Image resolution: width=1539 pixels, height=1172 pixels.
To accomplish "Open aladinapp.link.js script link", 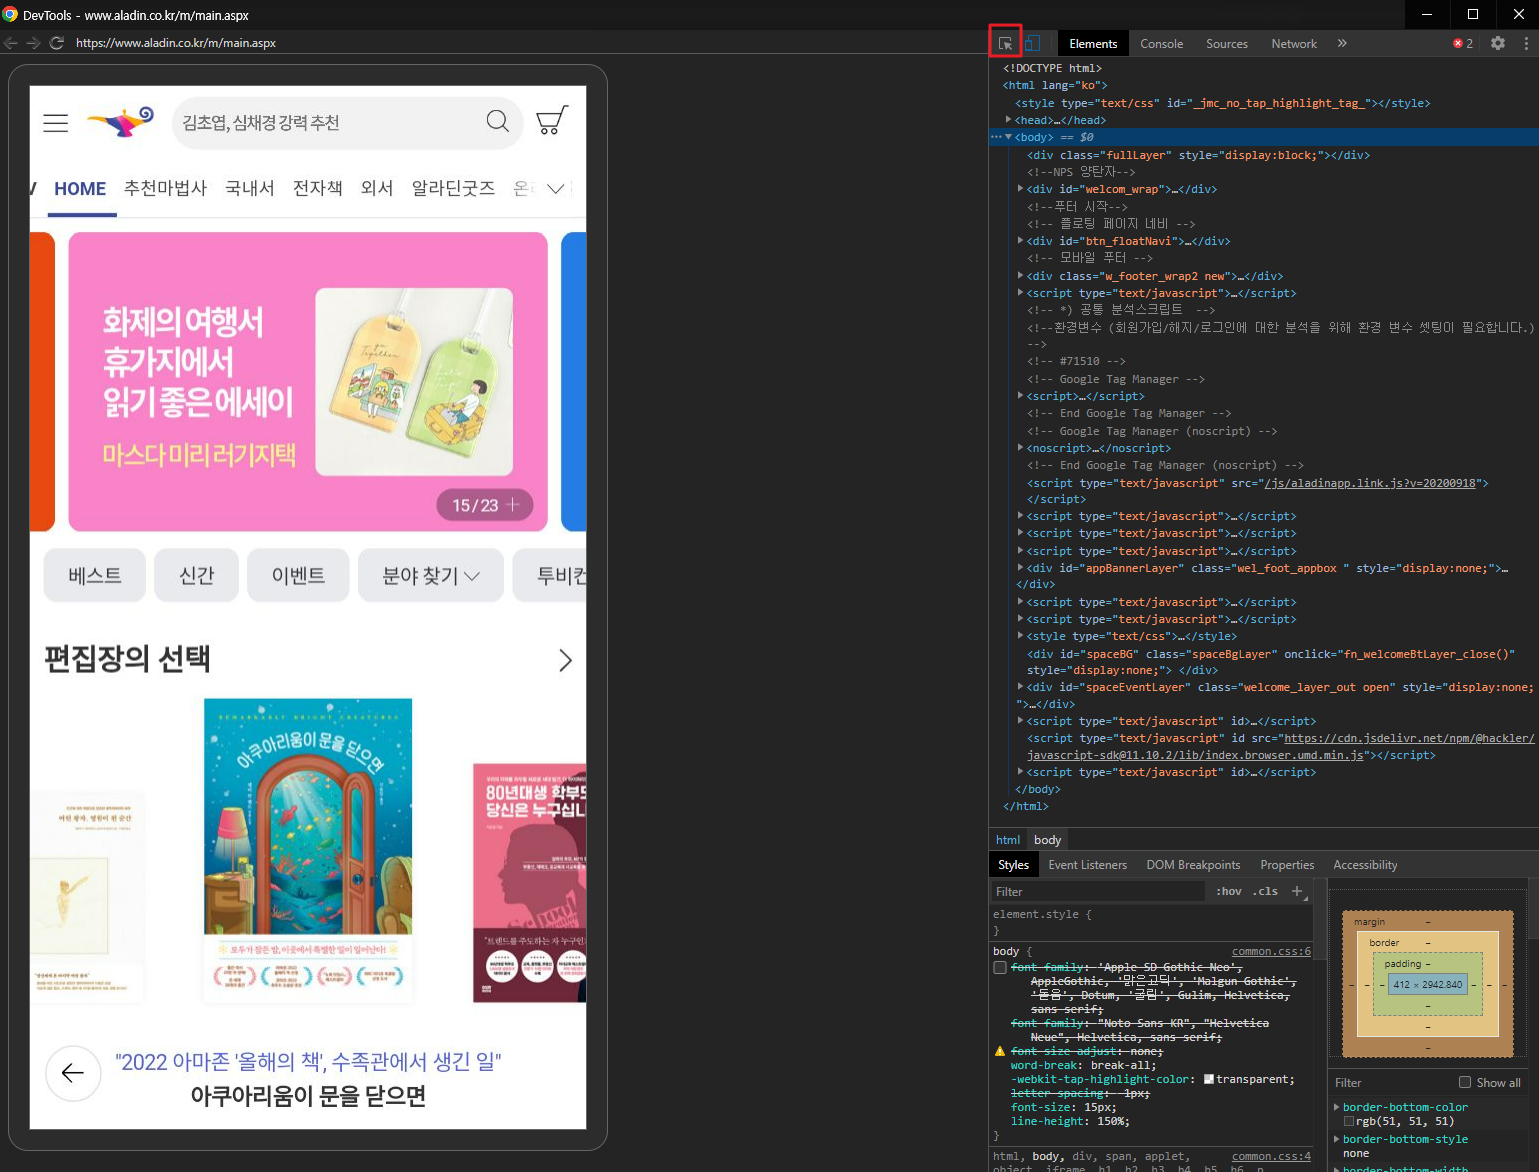I will 1370,483.
